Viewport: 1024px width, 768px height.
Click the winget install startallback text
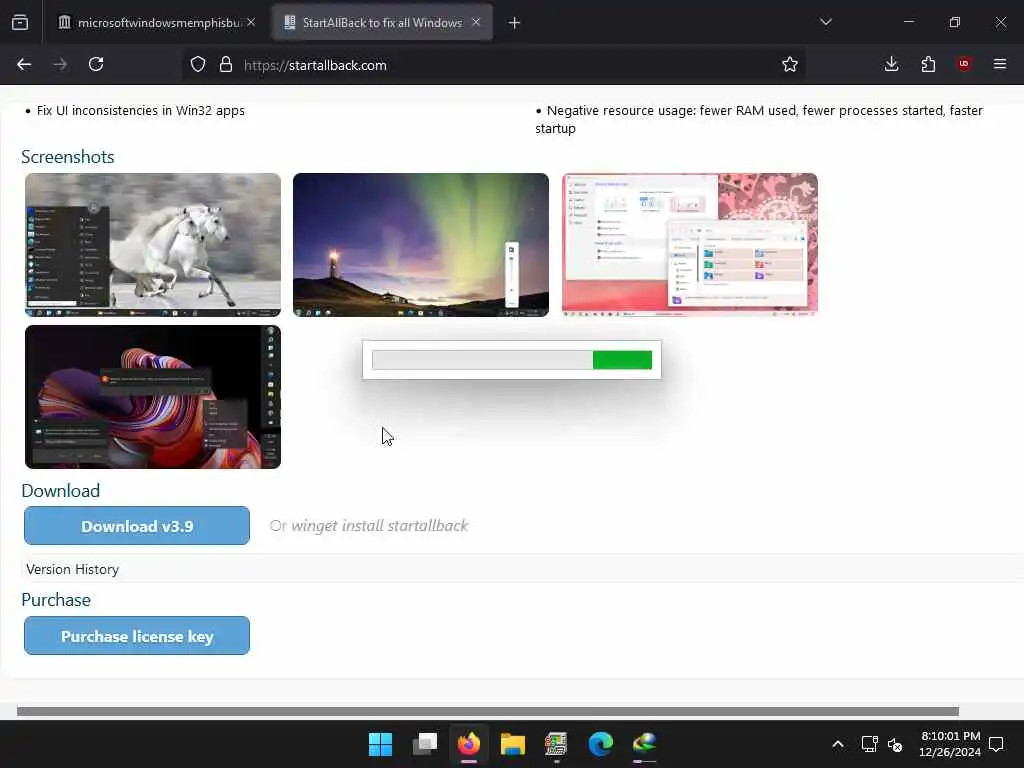coord(379,526)
